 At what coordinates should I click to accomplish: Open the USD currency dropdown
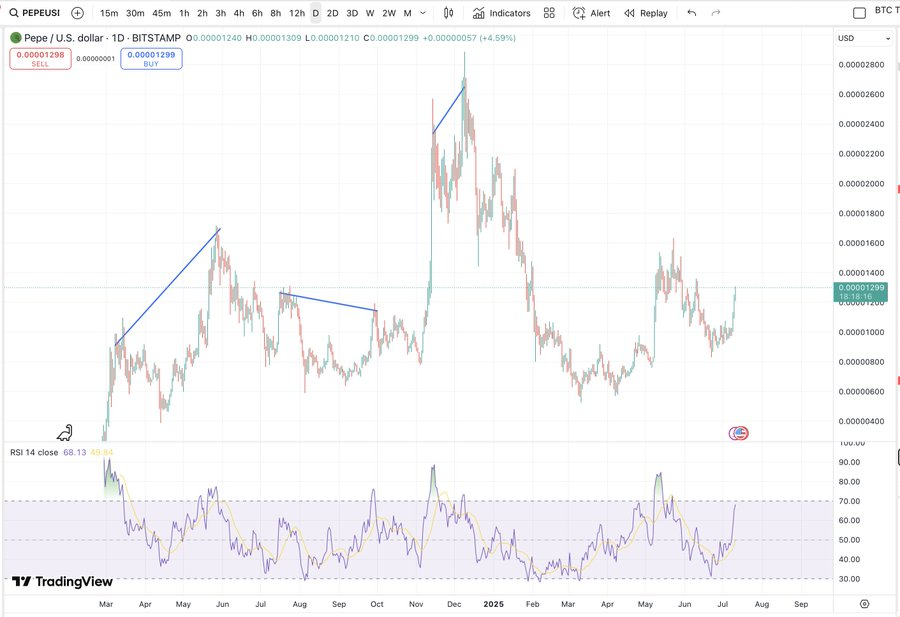pos(864,38)
